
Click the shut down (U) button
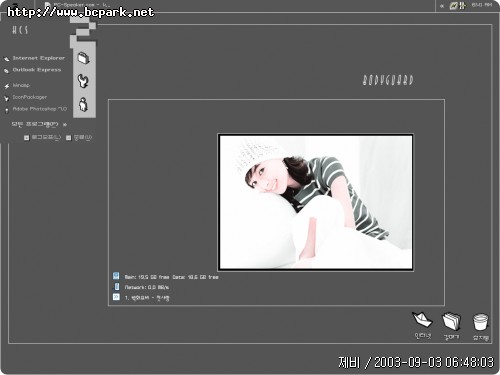79,137
